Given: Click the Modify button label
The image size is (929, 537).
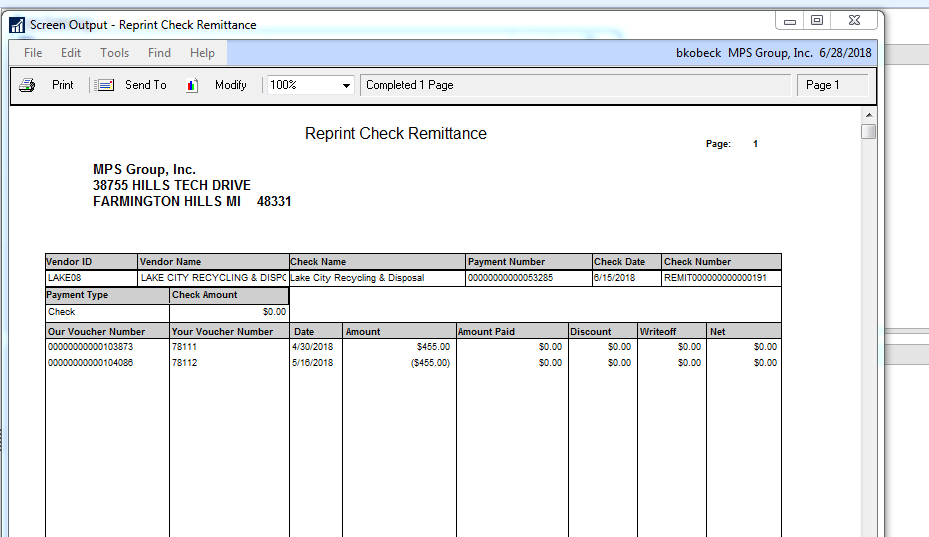Looking at the screenshot, I should [x=230, y=85].
